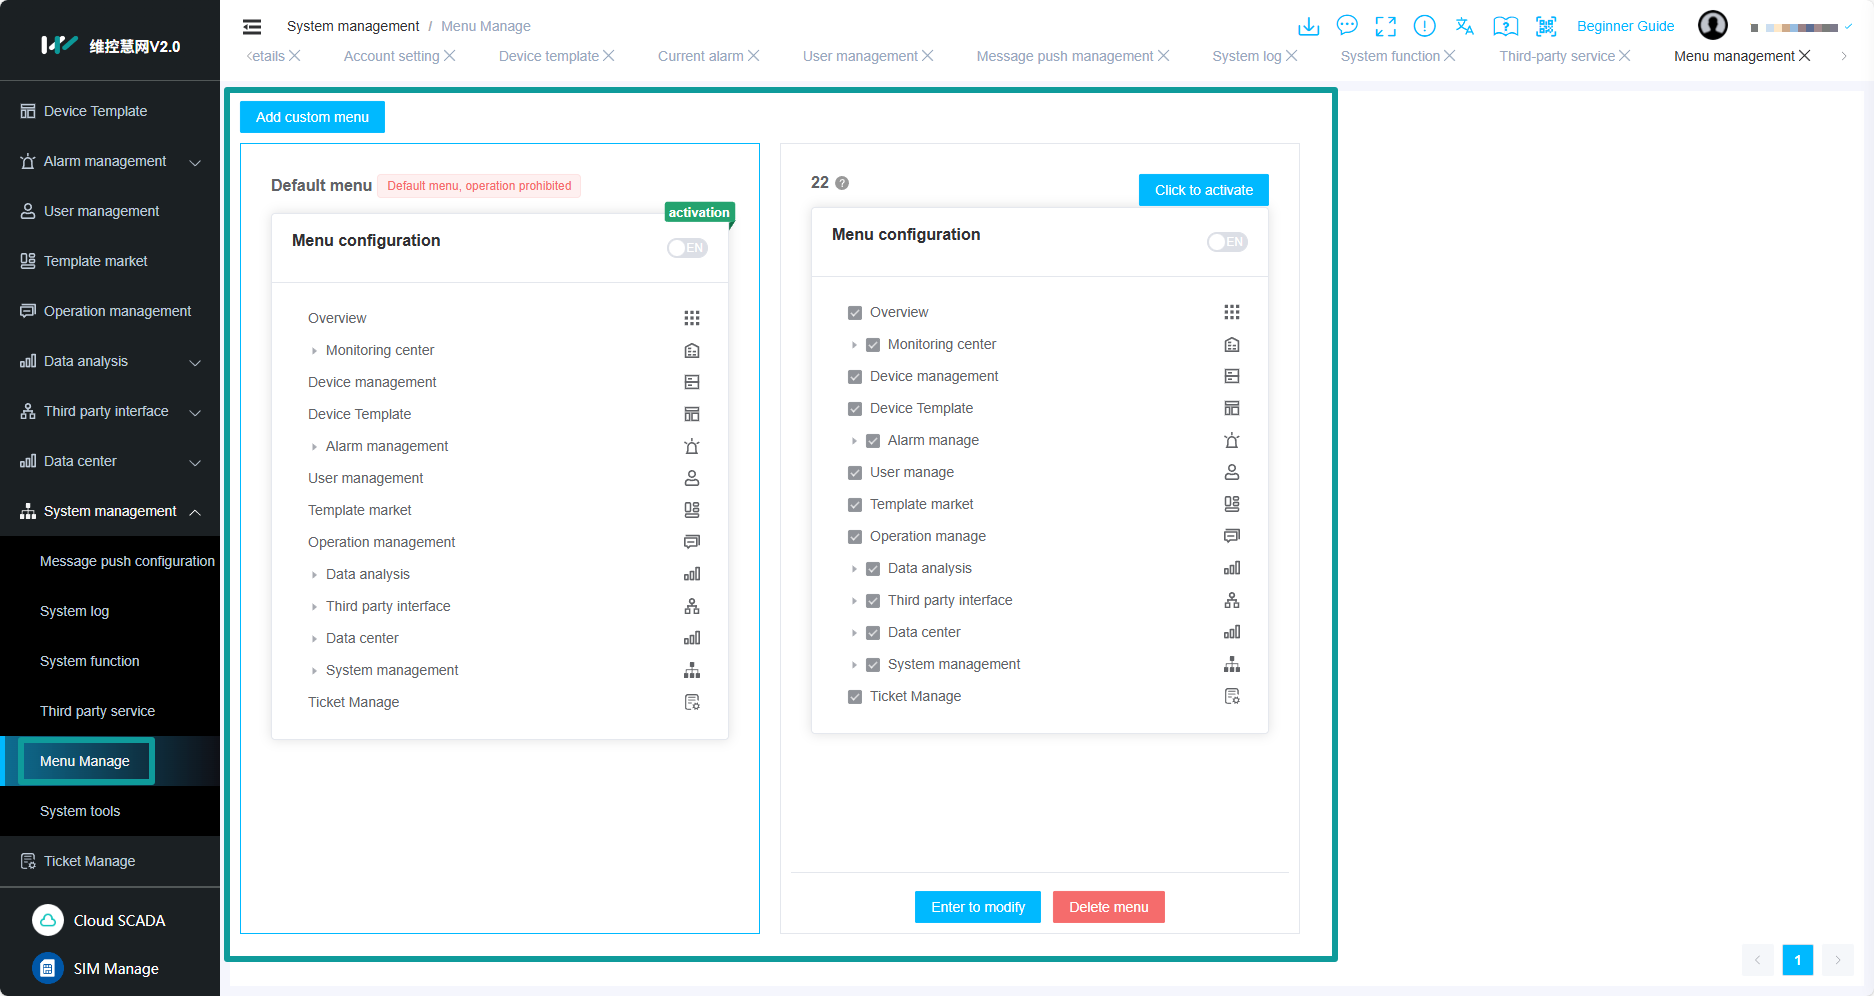Click the language translate icon
This screenshot has width=1874, height=996.
click(x=1465, y=26)
